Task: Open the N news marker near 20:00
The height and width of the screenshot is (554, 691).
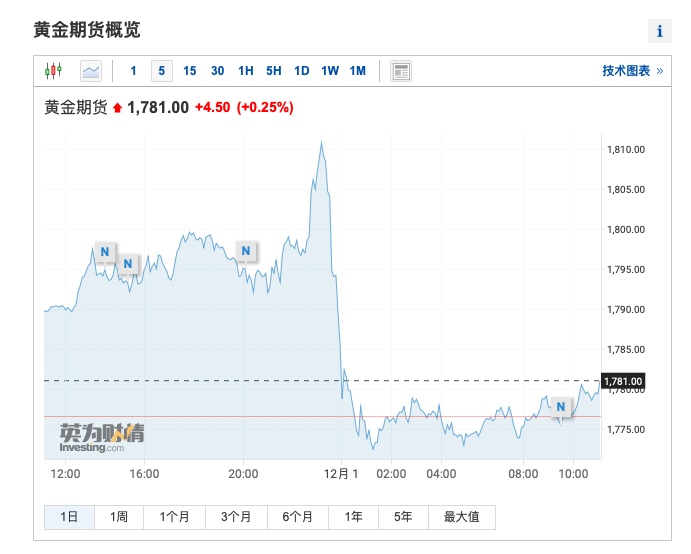Action: click(x=246, y=250)
